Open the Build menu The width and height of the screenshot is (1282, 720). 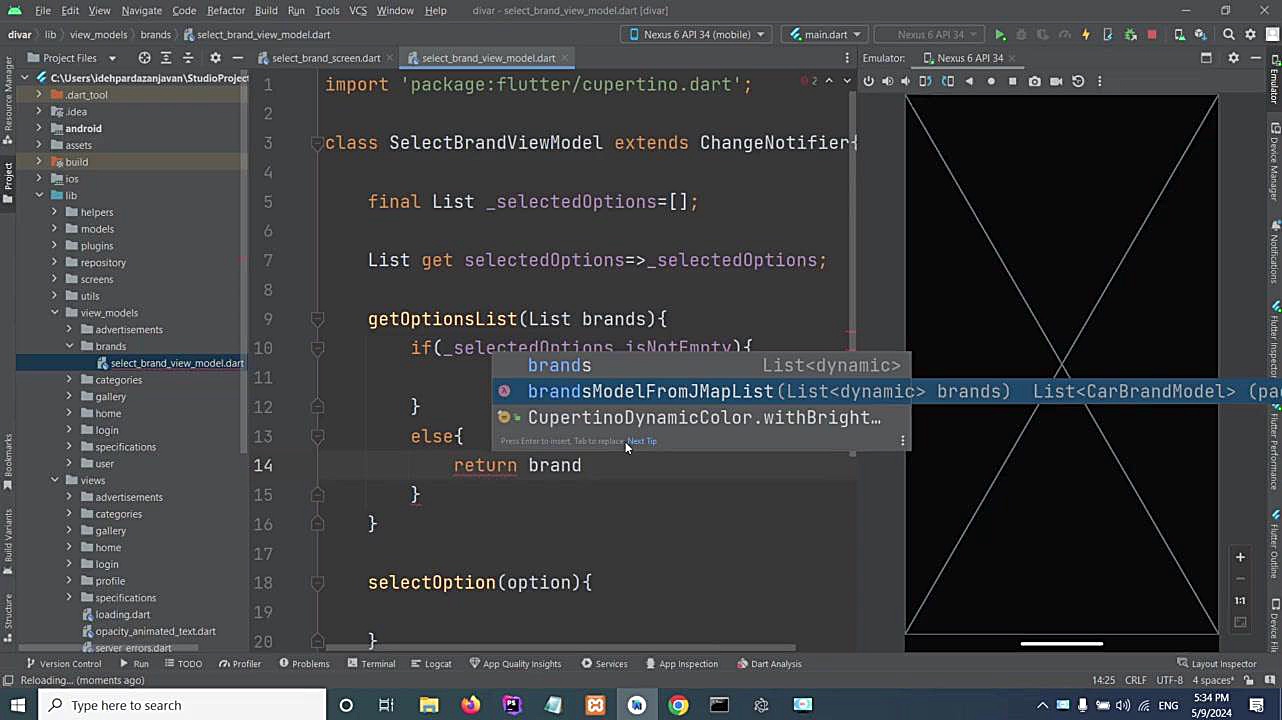coord(266,10)
